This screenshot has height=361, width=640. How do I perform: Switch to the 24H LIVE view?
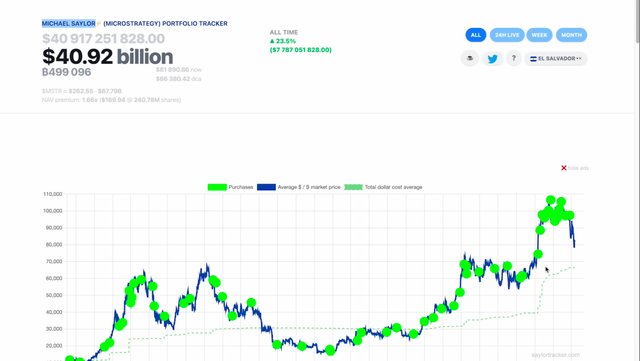[507, 35]
